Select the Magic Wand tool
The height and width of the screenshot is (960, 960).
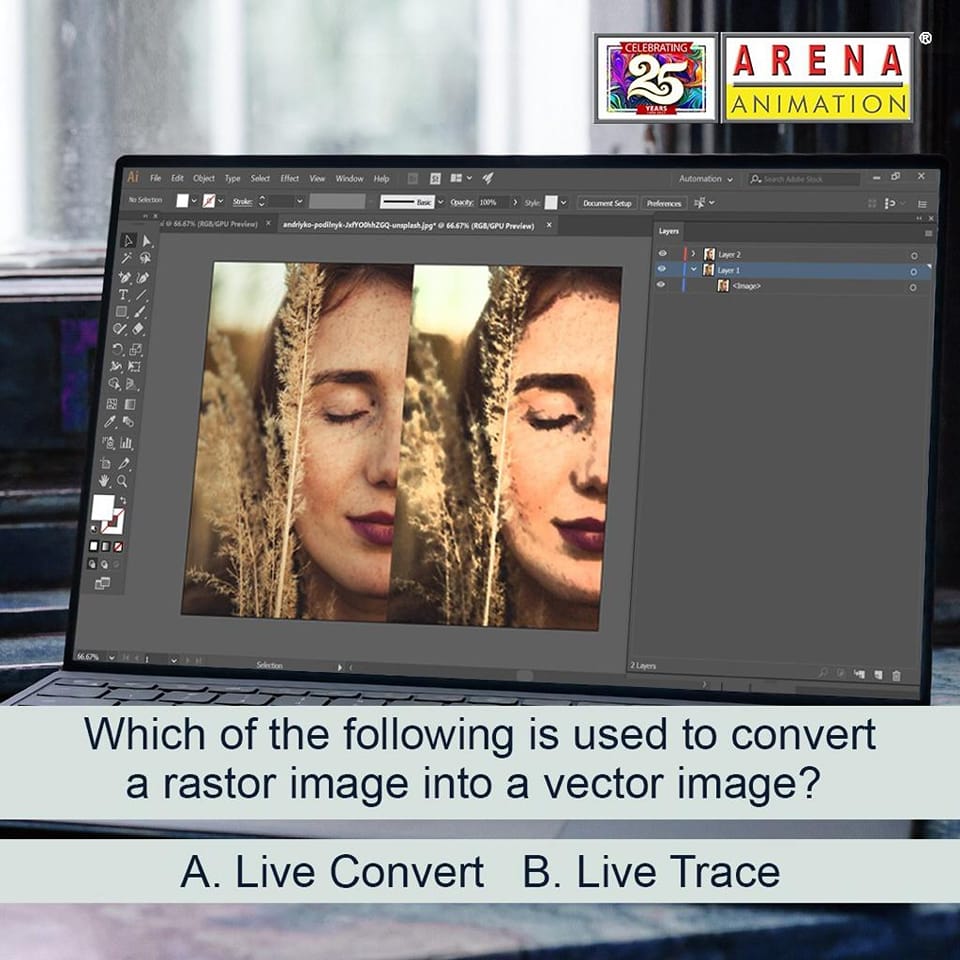point(127,258)
